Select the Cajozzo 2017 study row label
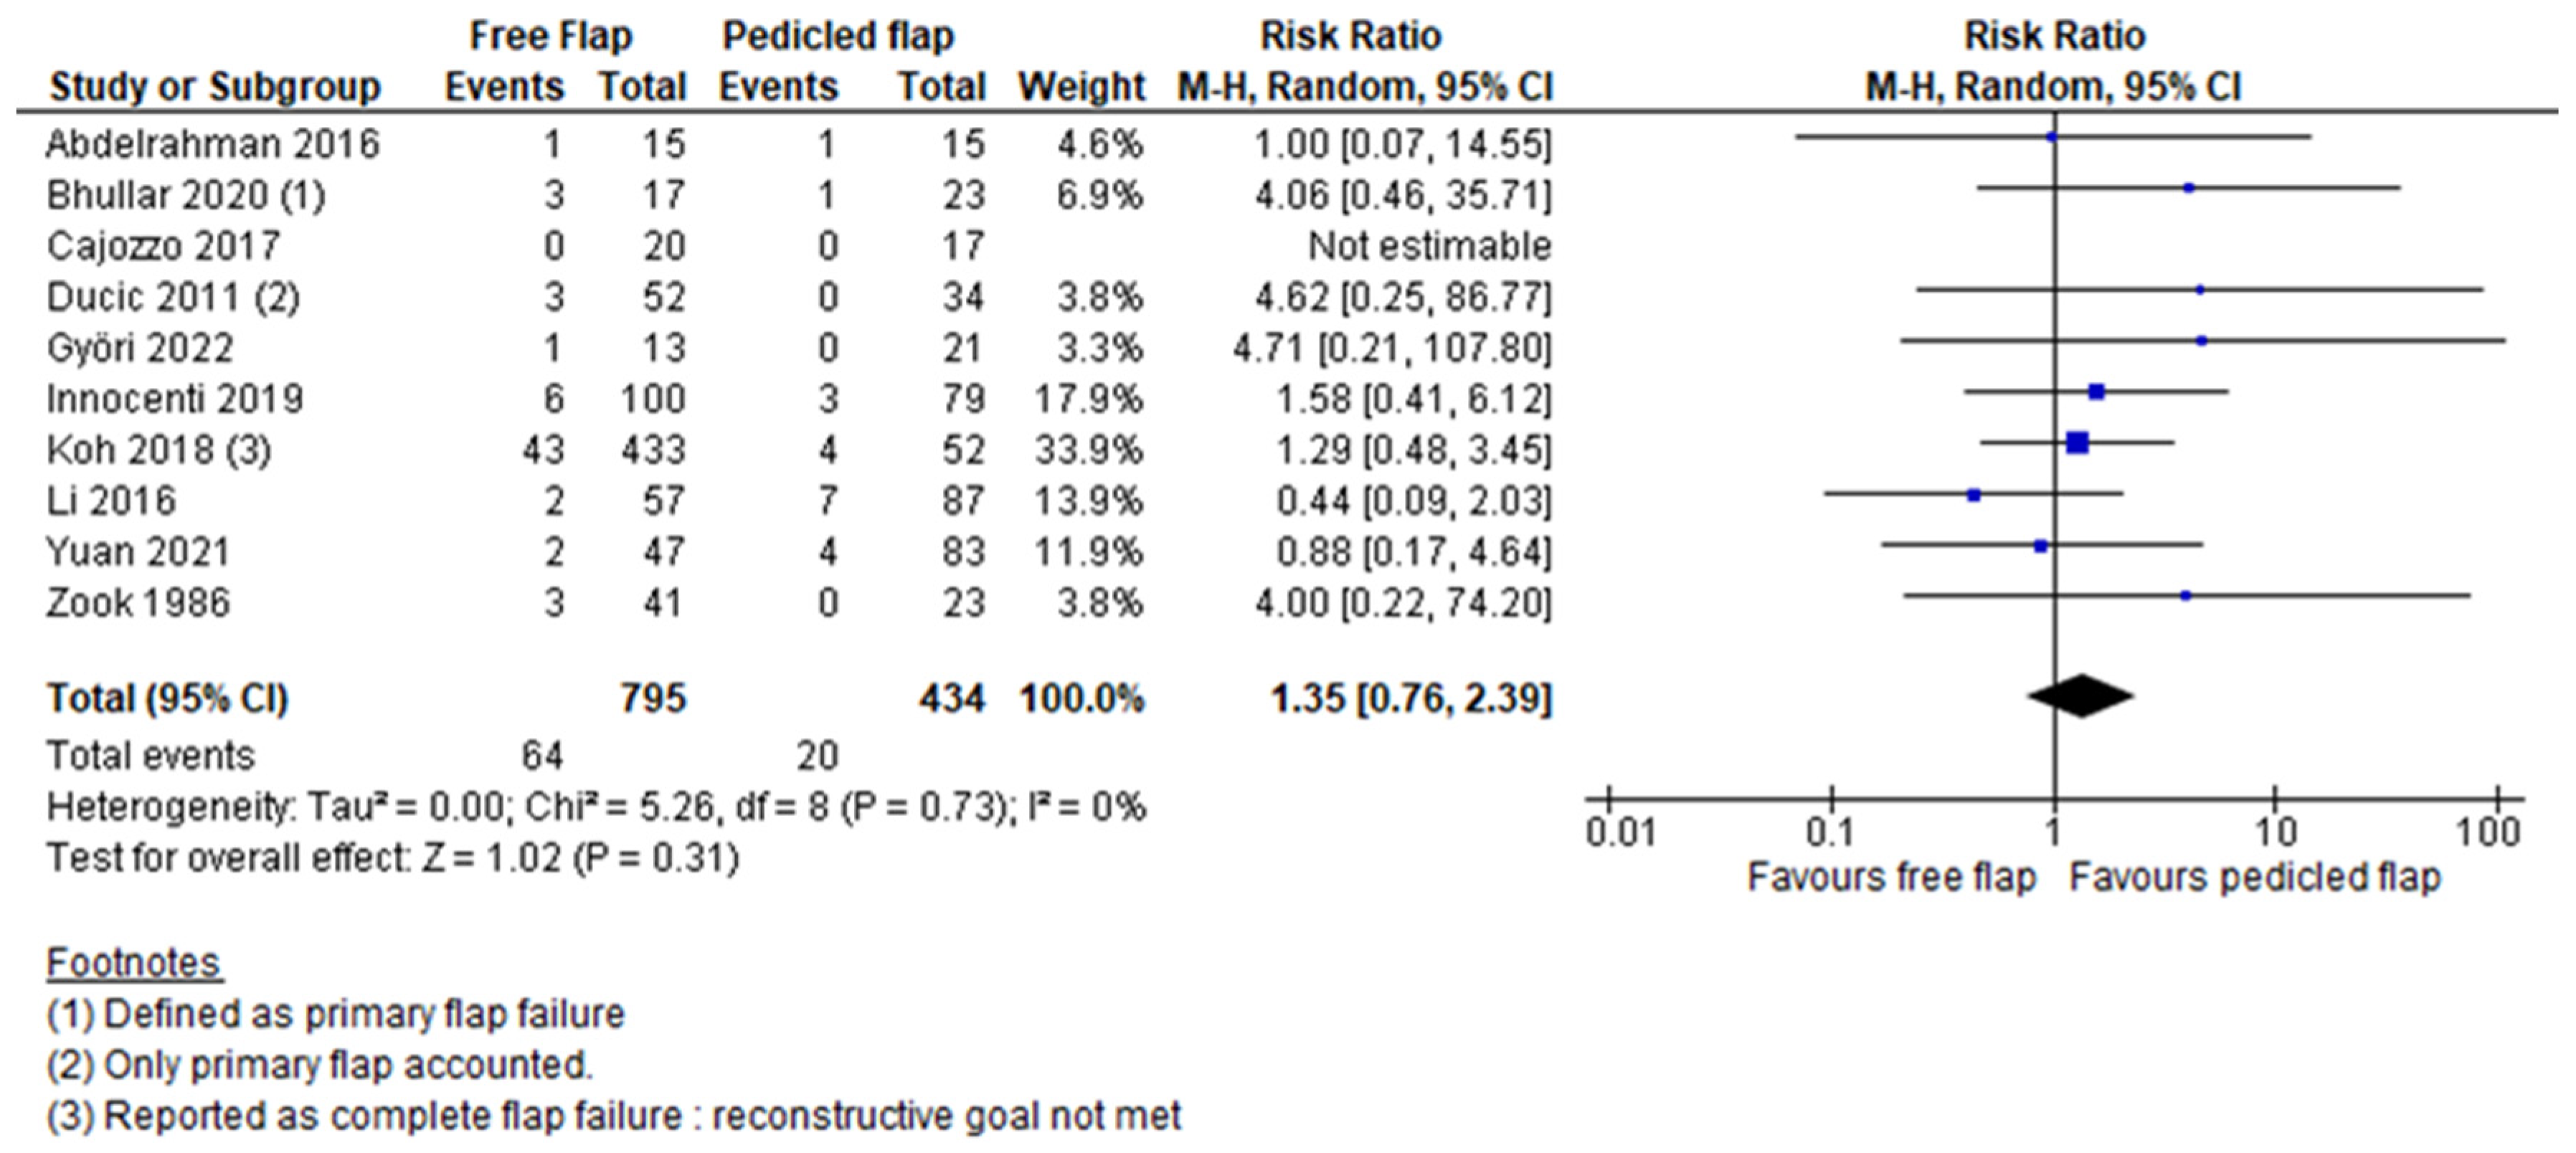This screenshot has width=2576, height=1153. point(163,246)
